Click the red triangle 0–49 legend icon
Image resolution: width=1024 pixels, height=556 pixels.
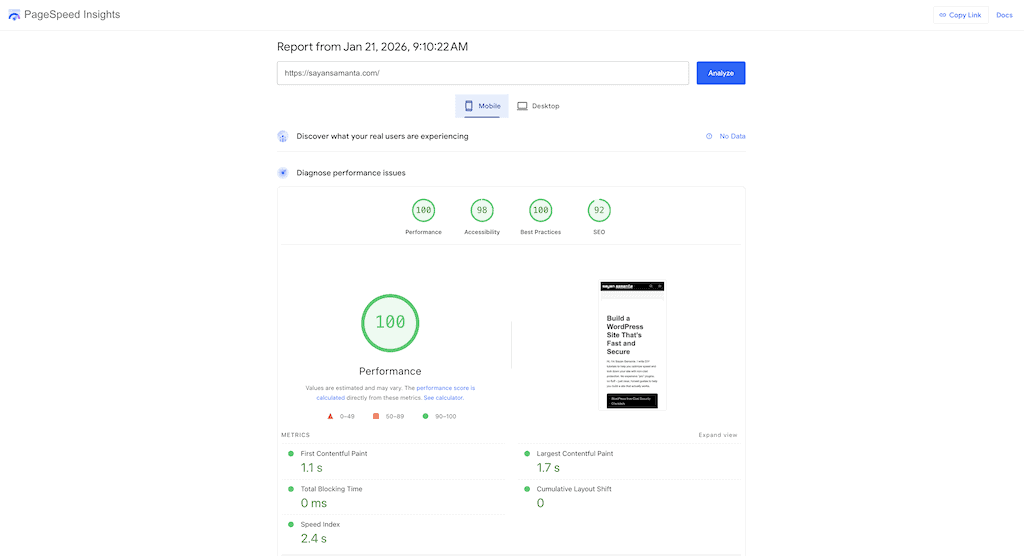click(x=330, y=416)
